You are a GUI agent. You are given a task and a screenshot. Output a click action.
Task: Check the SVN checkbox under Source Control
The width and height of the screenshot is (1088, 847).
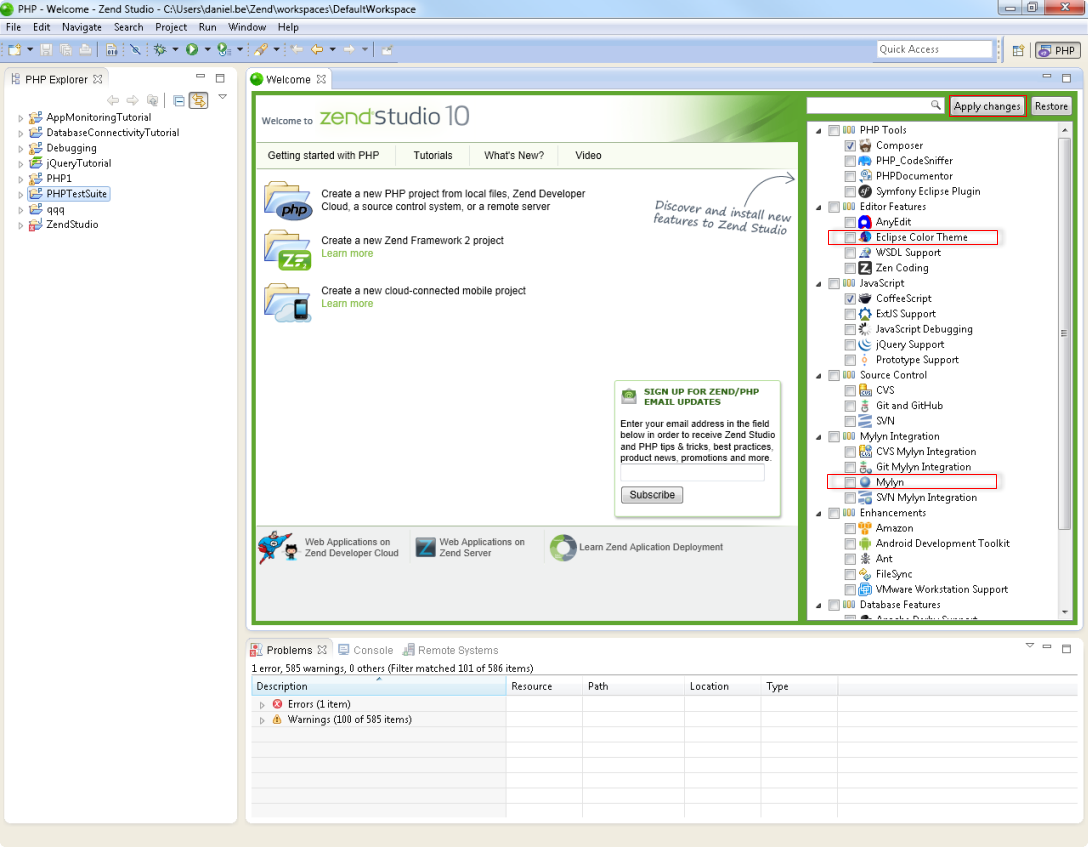(850, 421)
